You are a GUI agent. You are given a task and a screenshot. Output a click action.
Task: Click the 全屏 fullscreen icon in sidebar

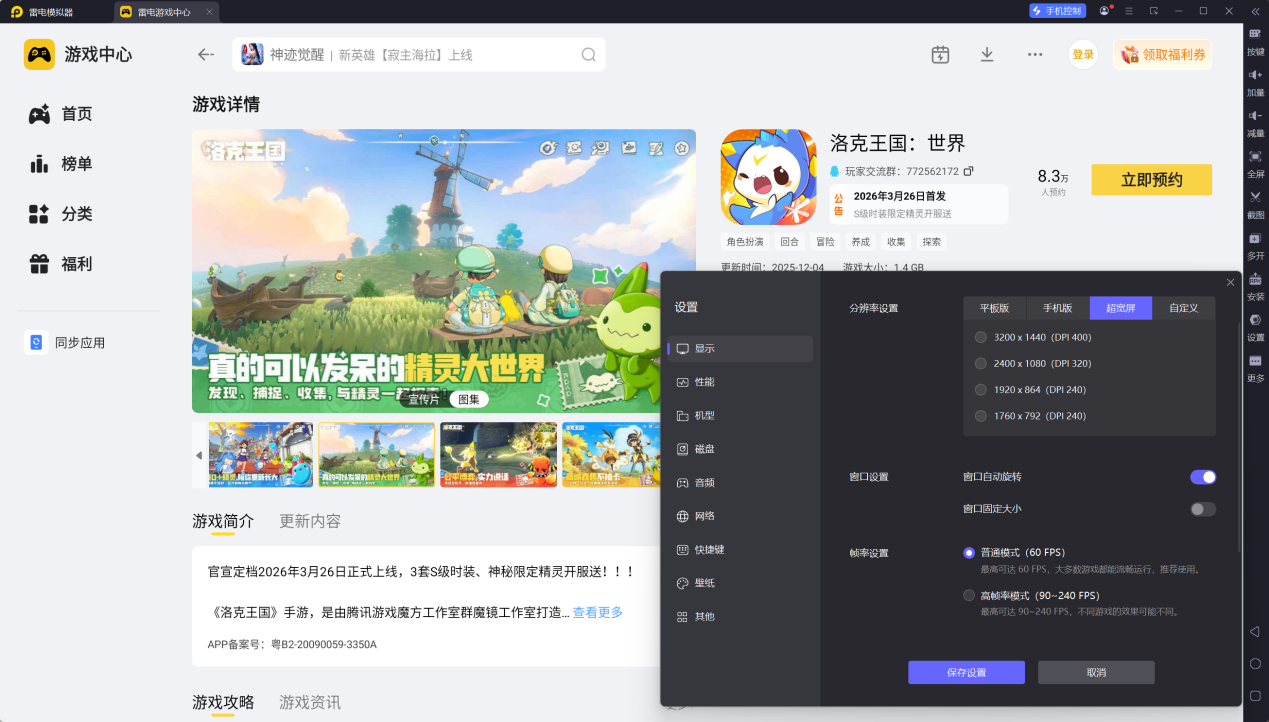(x=1255, y=157)
